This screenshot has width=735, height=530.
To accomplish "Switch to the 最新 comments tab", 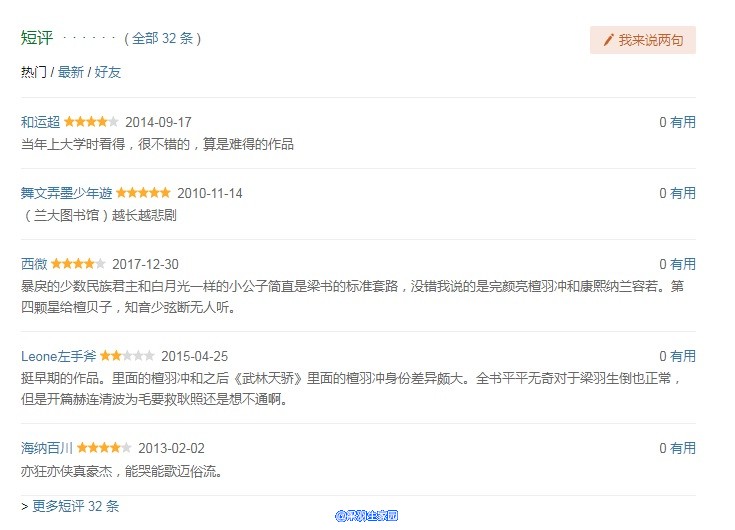I will click(x=71, y=72).
